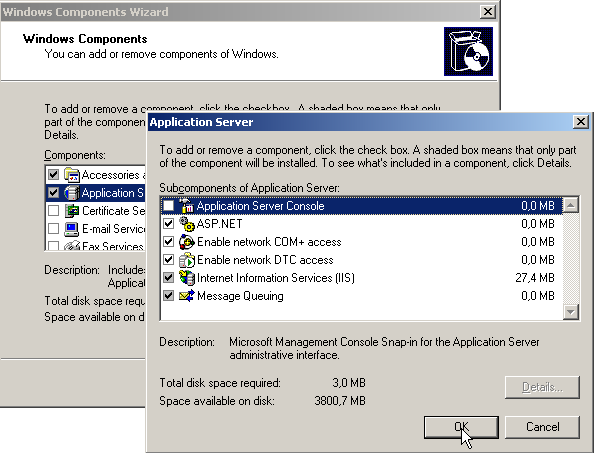
Task: Select the Enable network COM+ access icon
Action: [x=186, y=242]
